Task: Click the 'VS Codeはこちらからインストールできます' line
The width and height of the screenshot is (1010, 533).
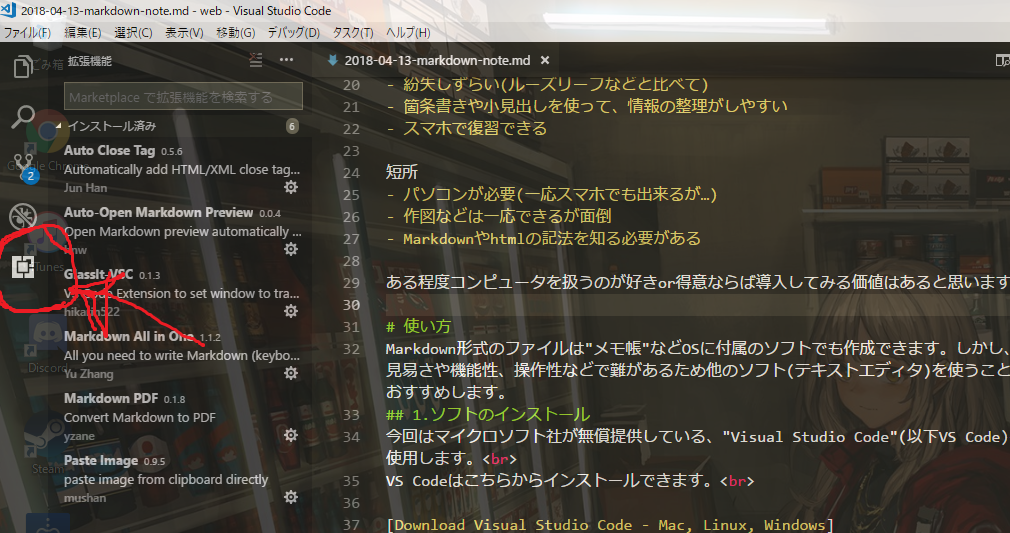Action: pyautogui.click(x=569, y=481)
